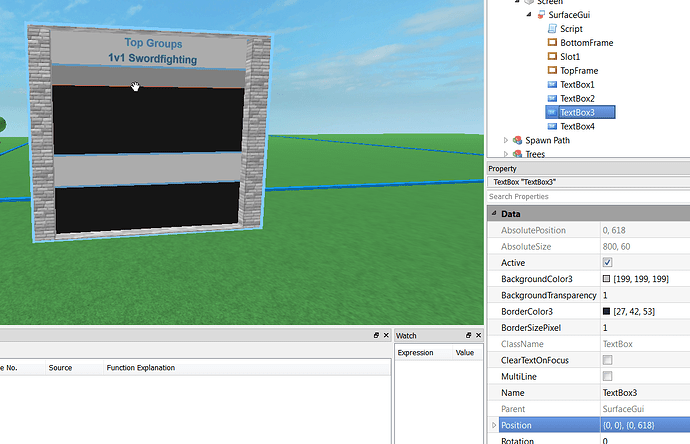Click the Search Properties field

point(588,197)
